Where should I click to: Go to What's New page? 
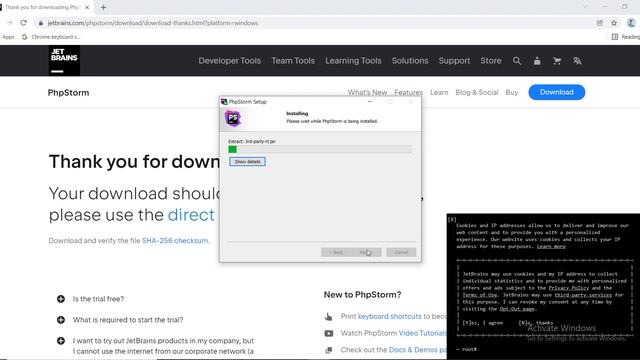pos(367,92)
